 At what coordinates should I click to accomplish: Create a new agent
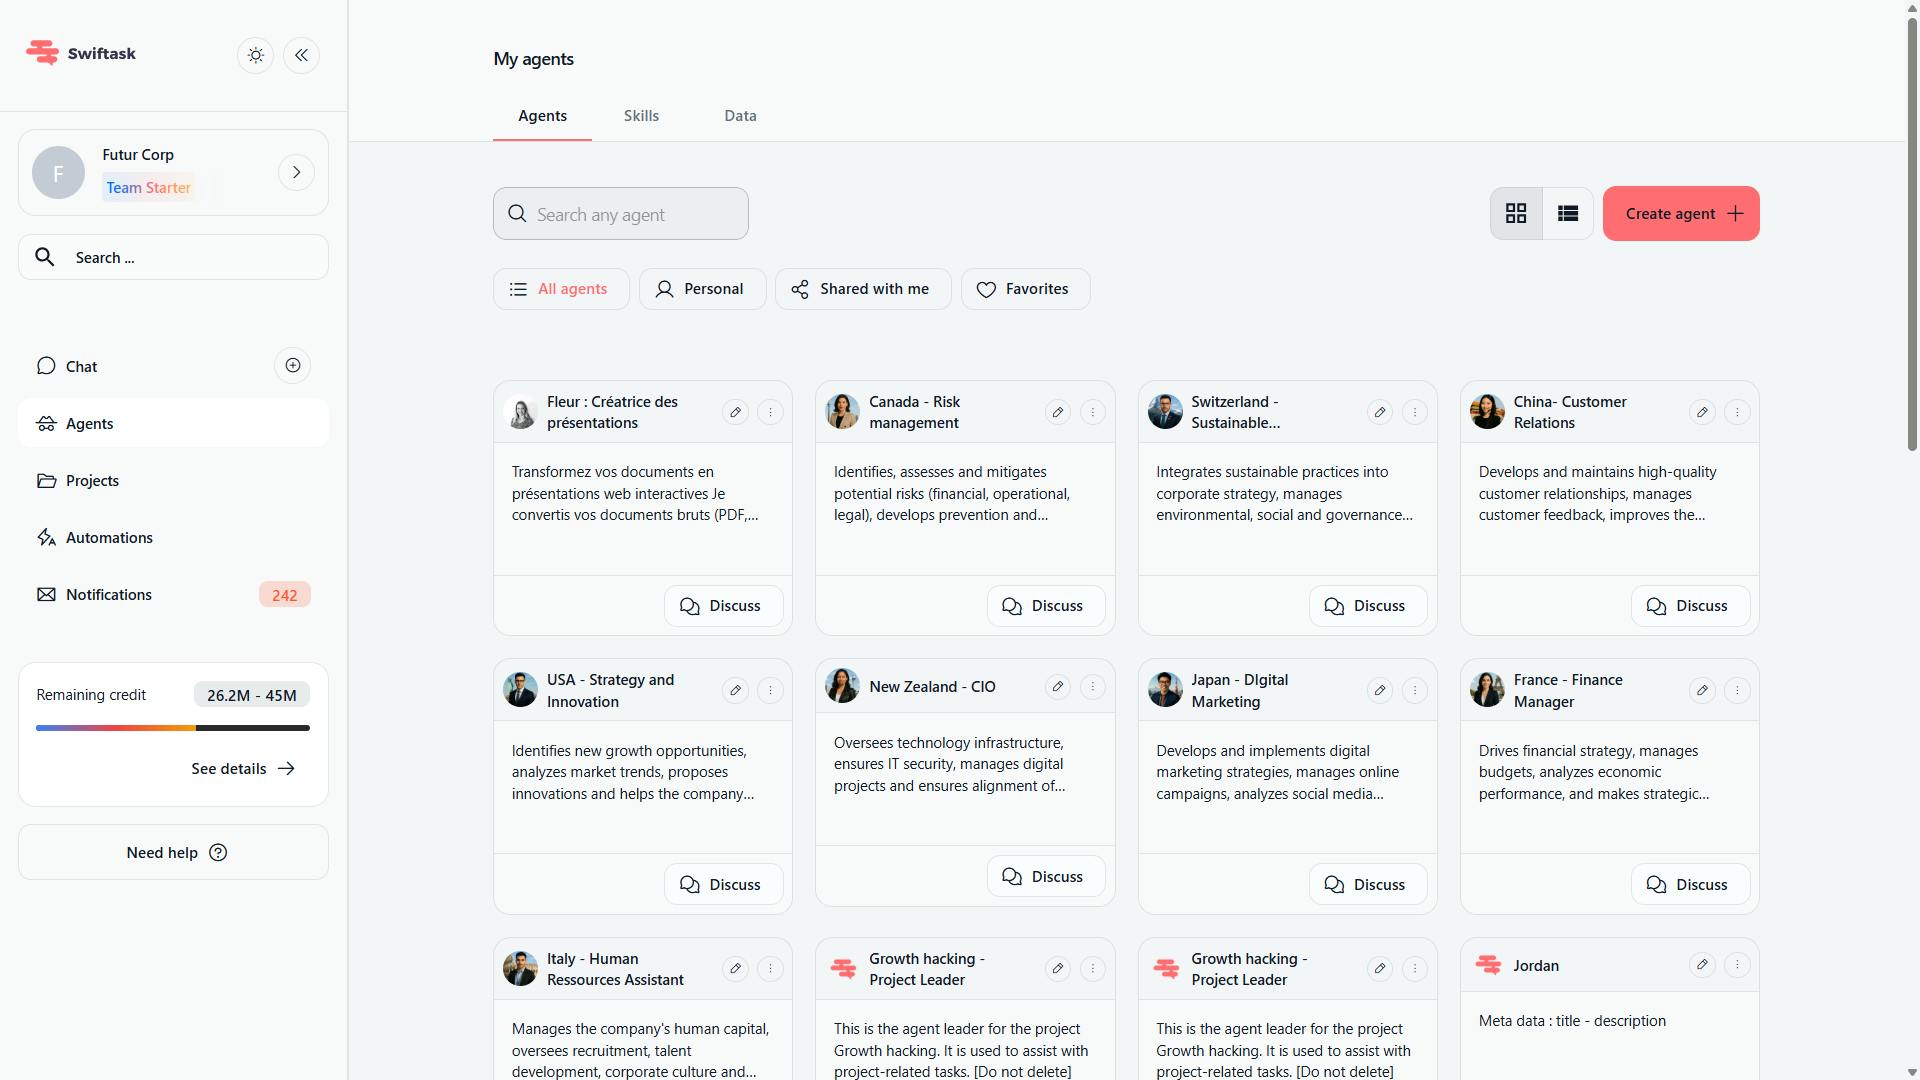tap(1680, 213)
